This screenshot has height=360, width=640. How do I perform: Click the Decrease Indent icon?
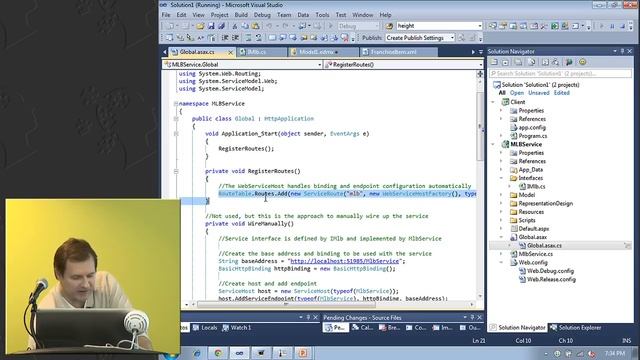click(225, 38)
